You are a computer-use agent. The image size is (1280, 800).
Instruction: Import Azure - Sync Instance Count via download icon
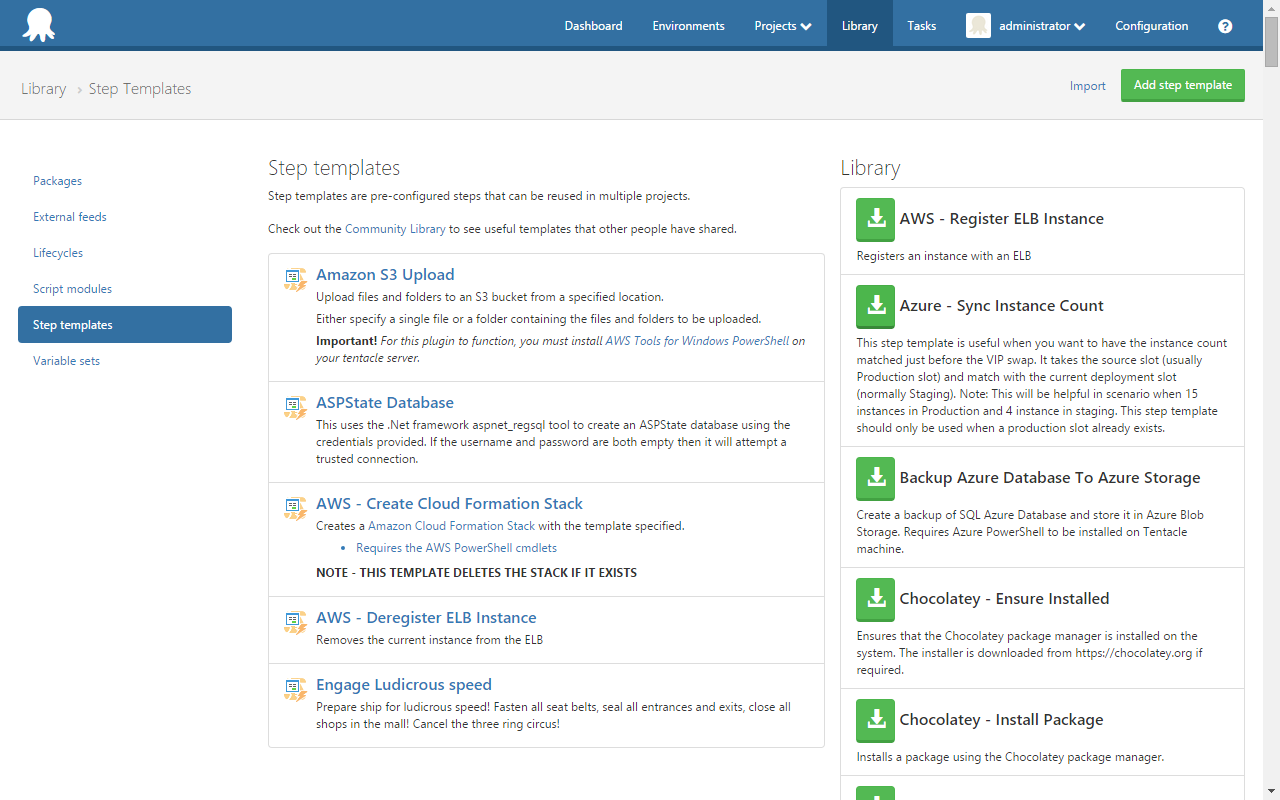pos(876,307)
